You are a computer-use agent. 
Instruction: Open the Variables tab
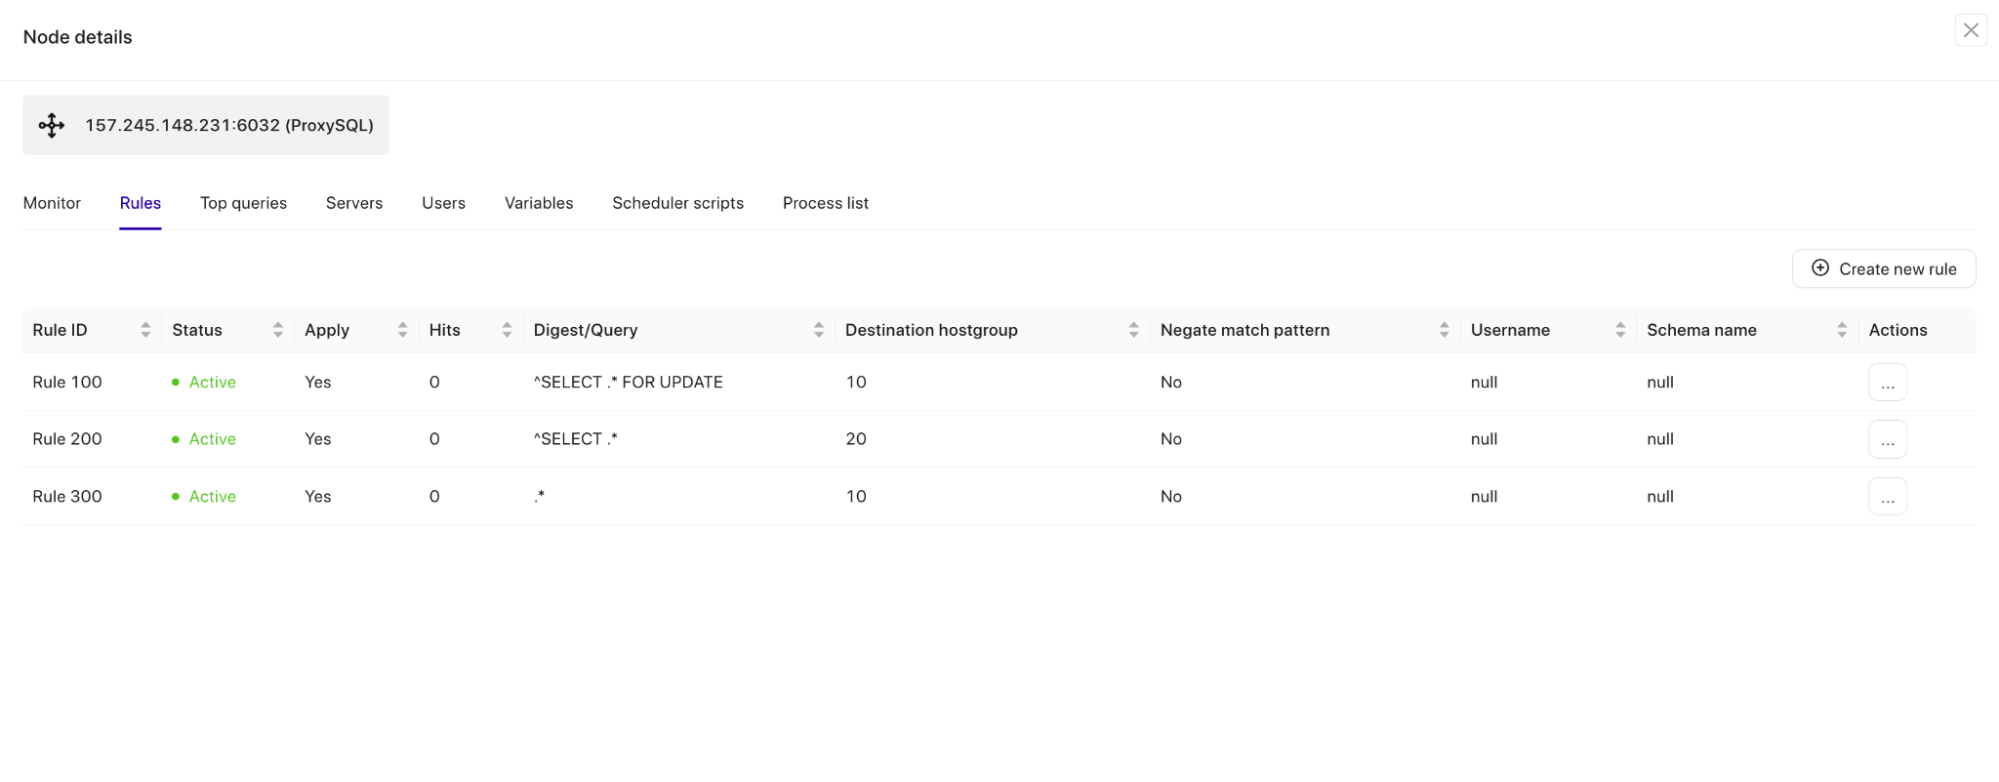click(538, 203)
